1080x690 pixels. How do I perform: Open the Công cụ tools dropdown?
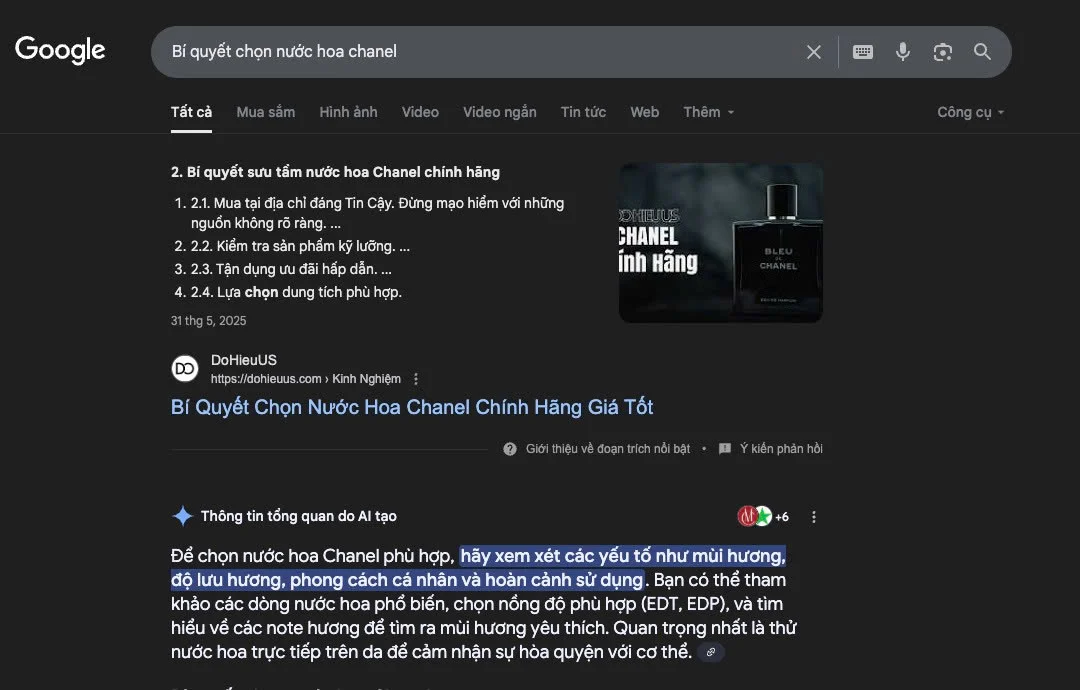(x=970, y=112)
